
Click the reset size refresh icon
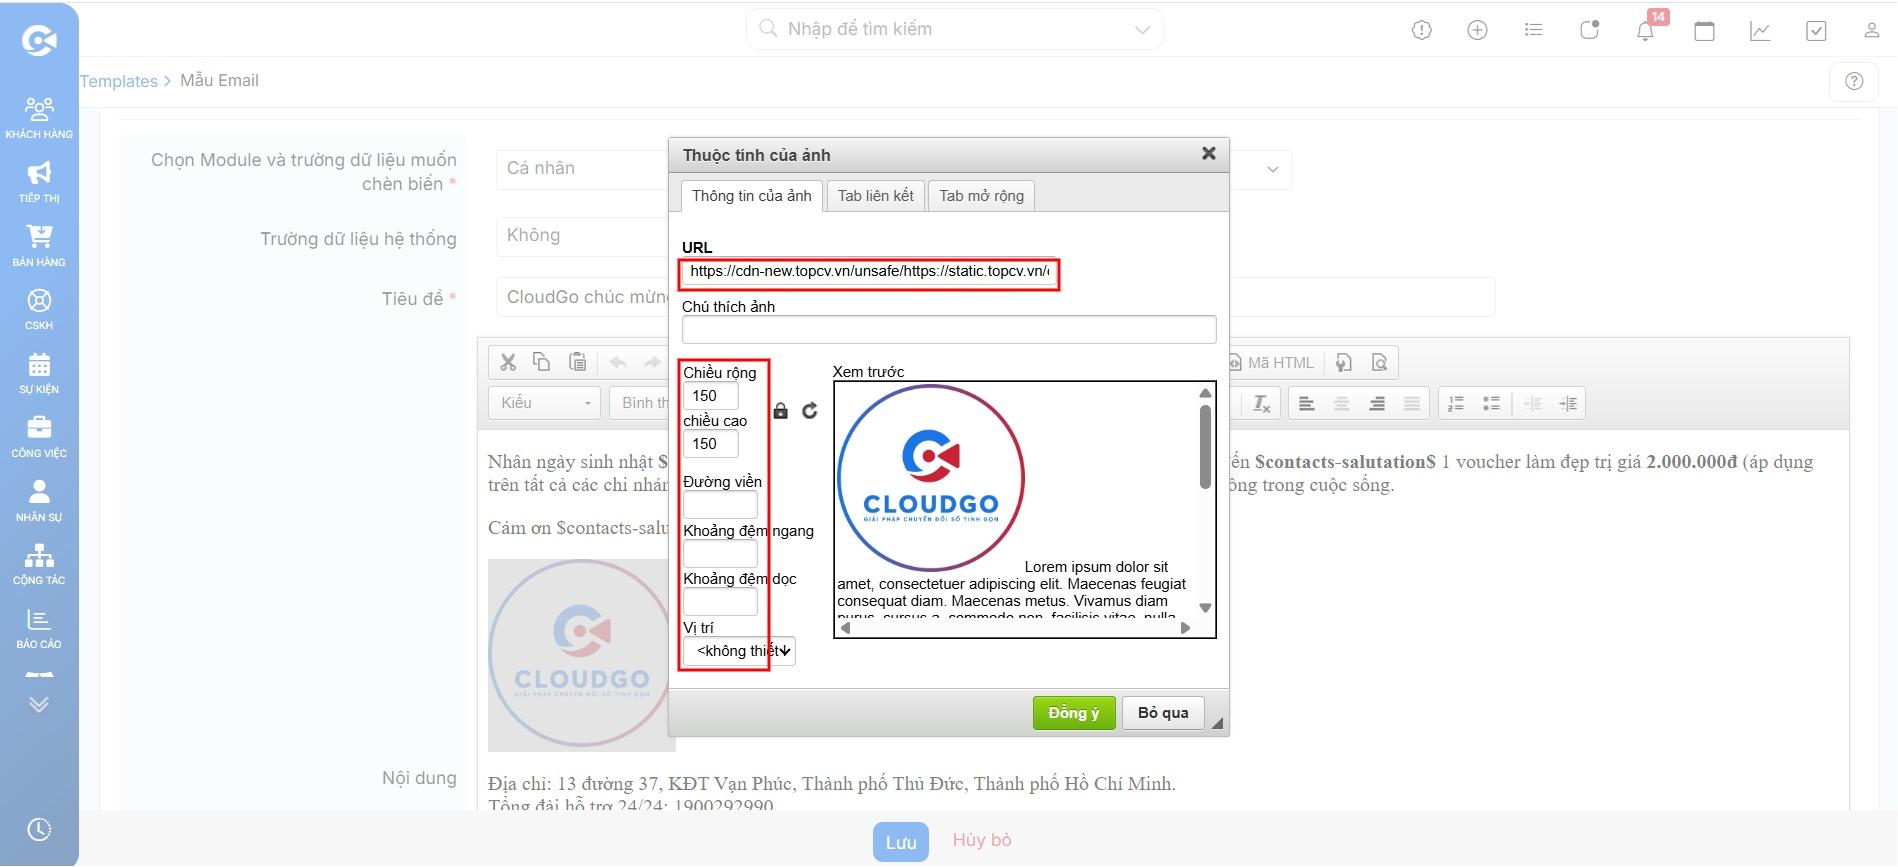(x=810, y=411)
